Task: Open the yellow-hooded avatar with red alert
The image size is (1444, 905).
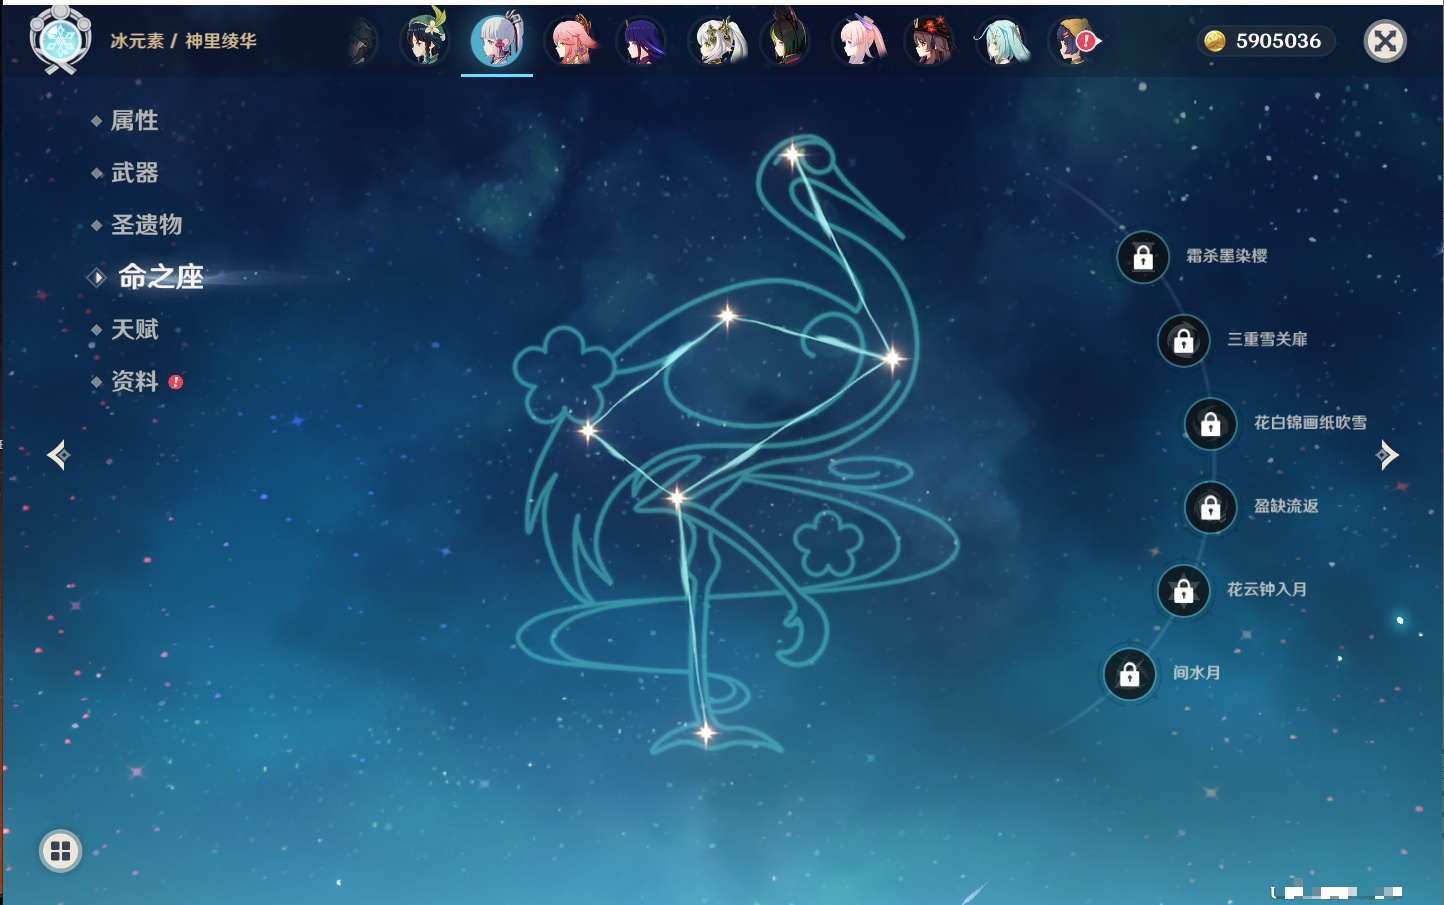Action: click(x=1073, y=42)
